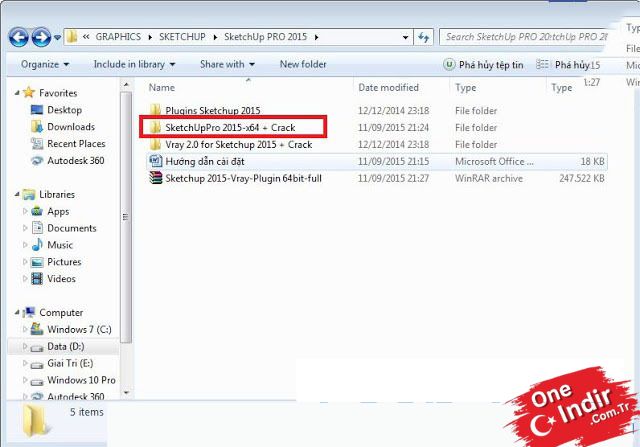Open recent pages dropdown beside Forward arrow

[58, 38]
